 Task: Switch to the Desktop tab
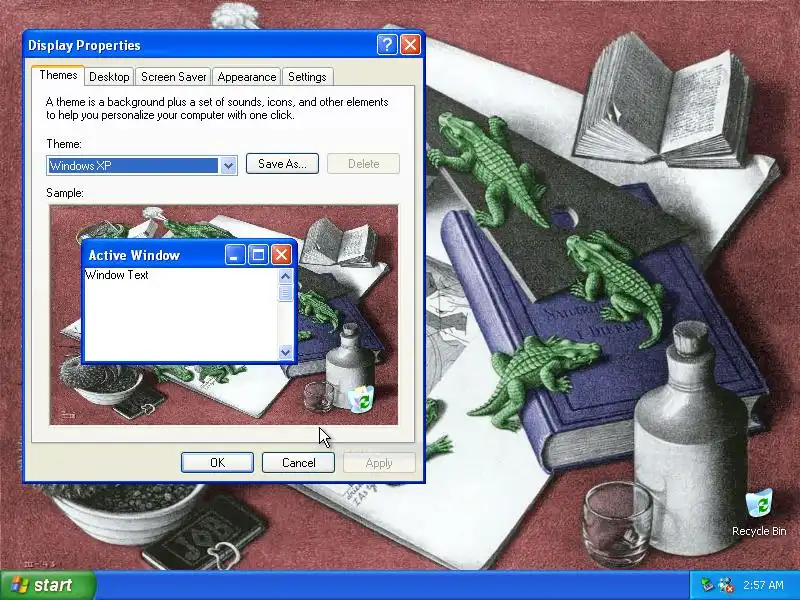tap(109, 77)
